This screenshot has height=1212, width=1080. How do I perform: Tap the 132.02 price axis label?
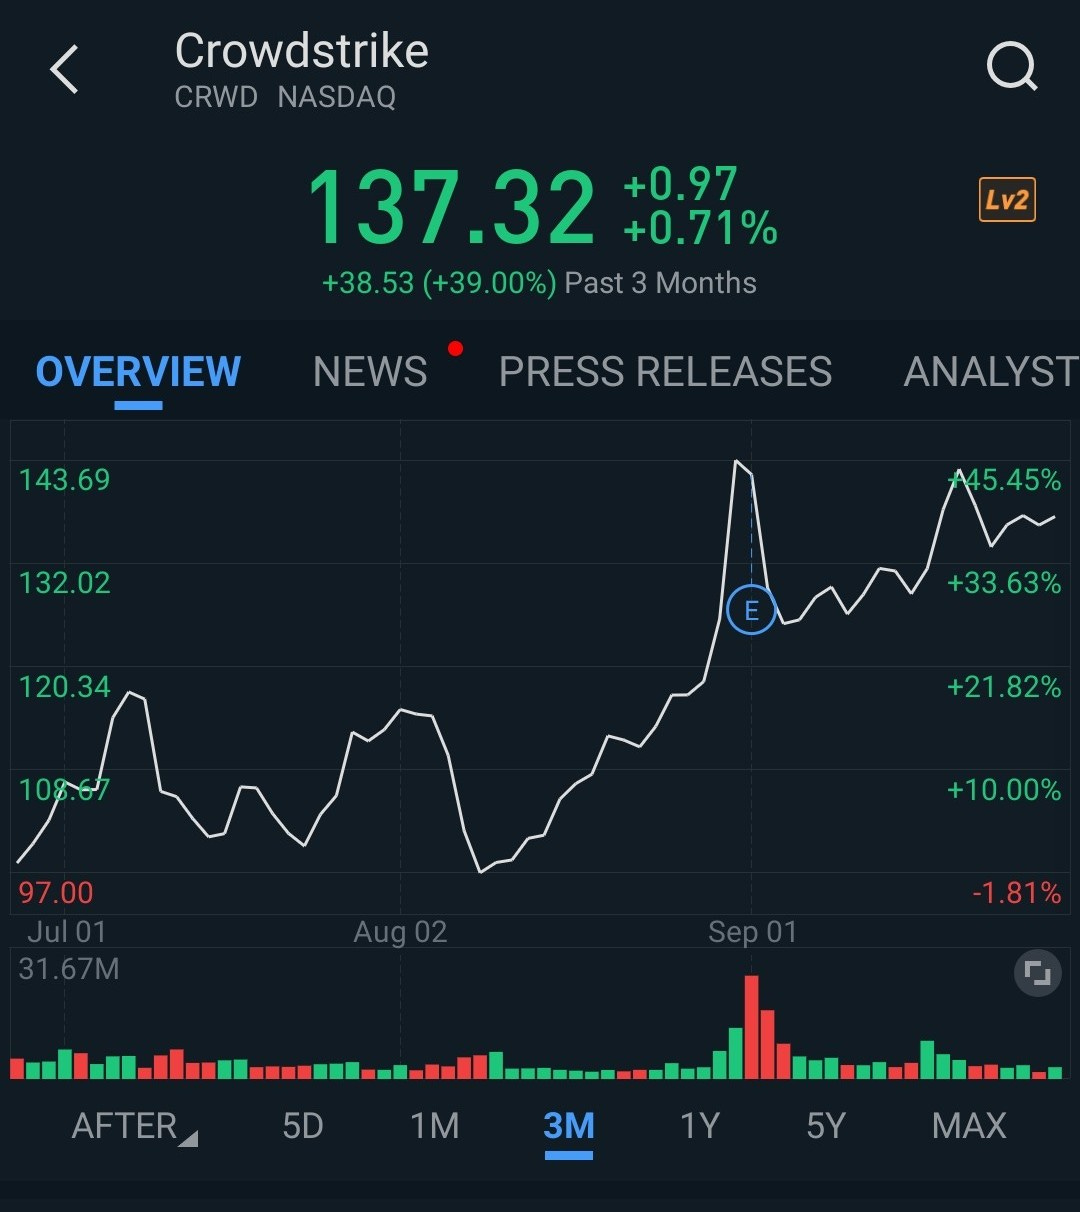pos(65,583)
